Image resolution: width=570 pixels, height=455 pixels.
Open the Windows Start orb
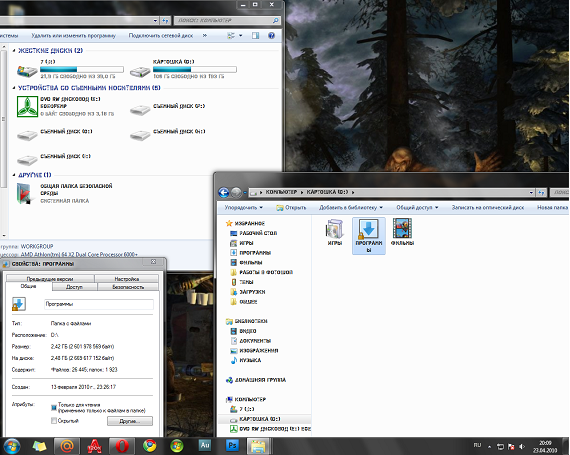(12, 446)
